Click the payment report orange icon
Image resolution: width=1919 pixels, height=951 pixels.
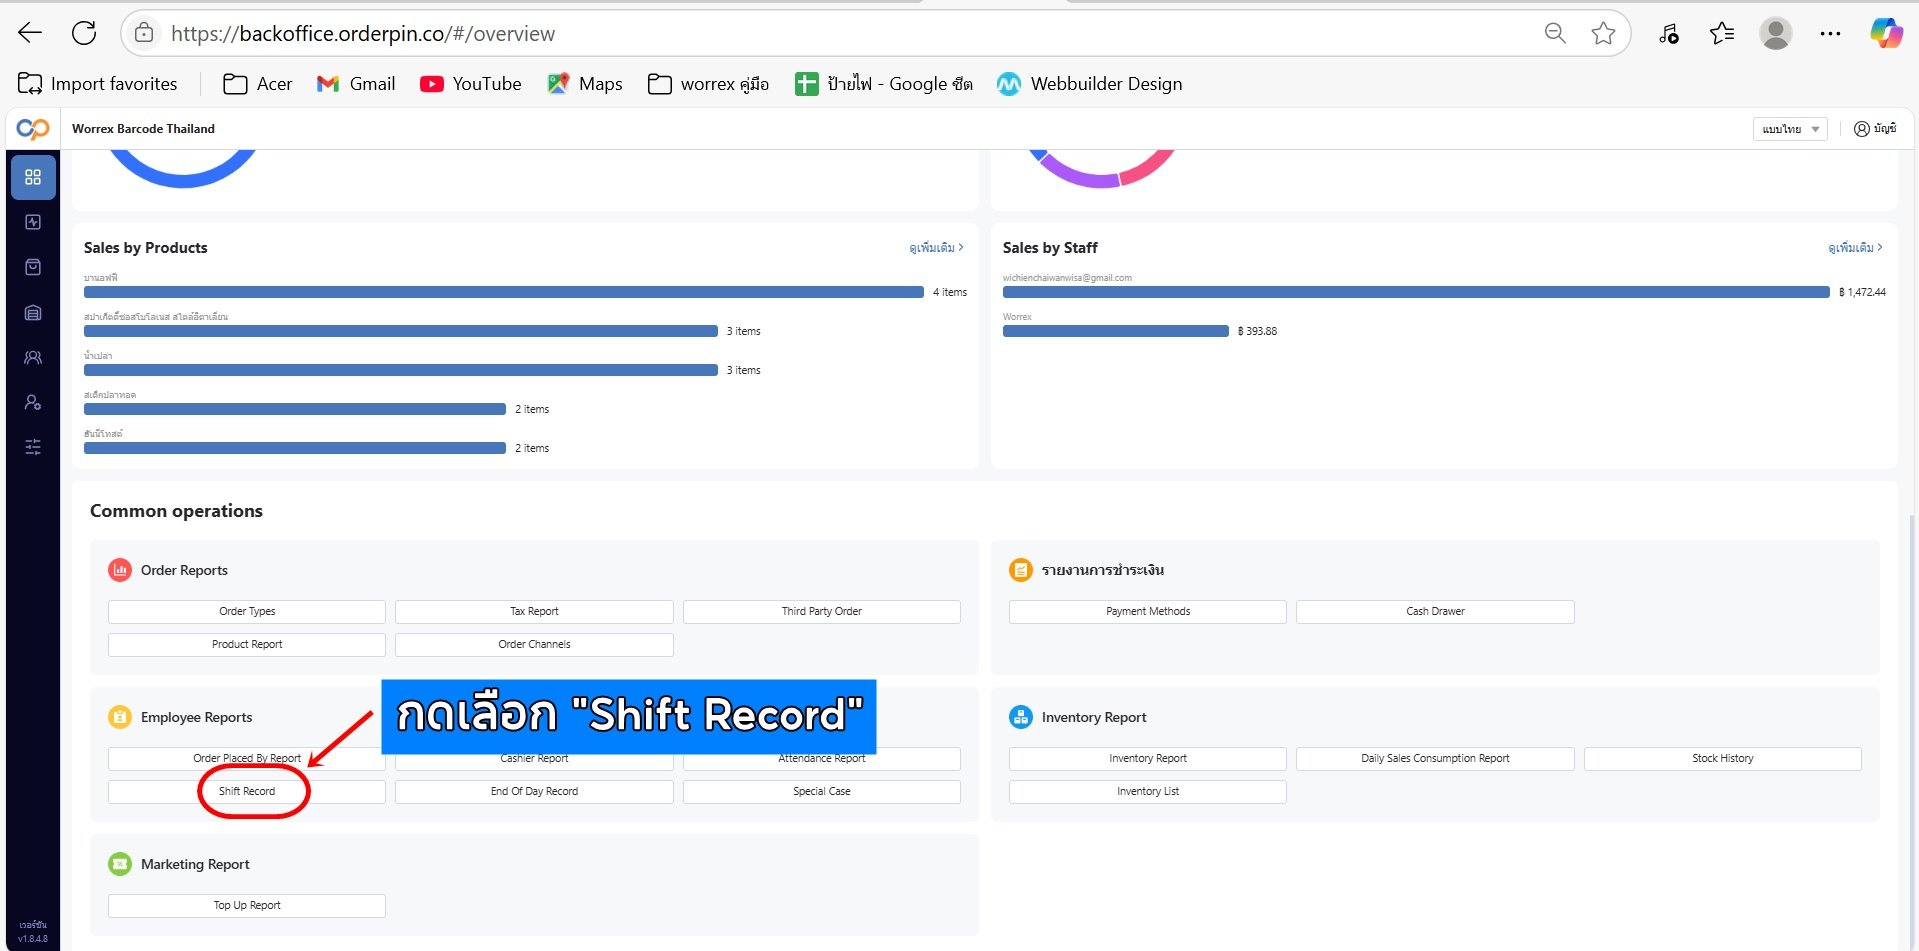(x=1021, y=570)
